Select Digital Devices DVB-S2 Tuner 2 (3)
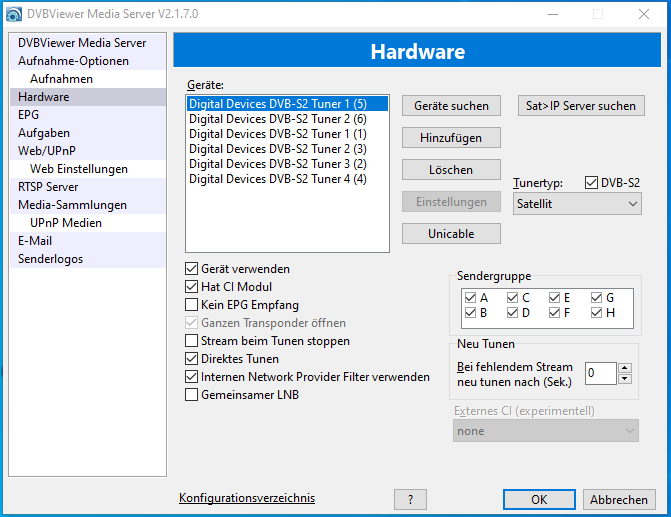This screenshot has height=517, width=671. pyautogui.click(x=287, y=149)
